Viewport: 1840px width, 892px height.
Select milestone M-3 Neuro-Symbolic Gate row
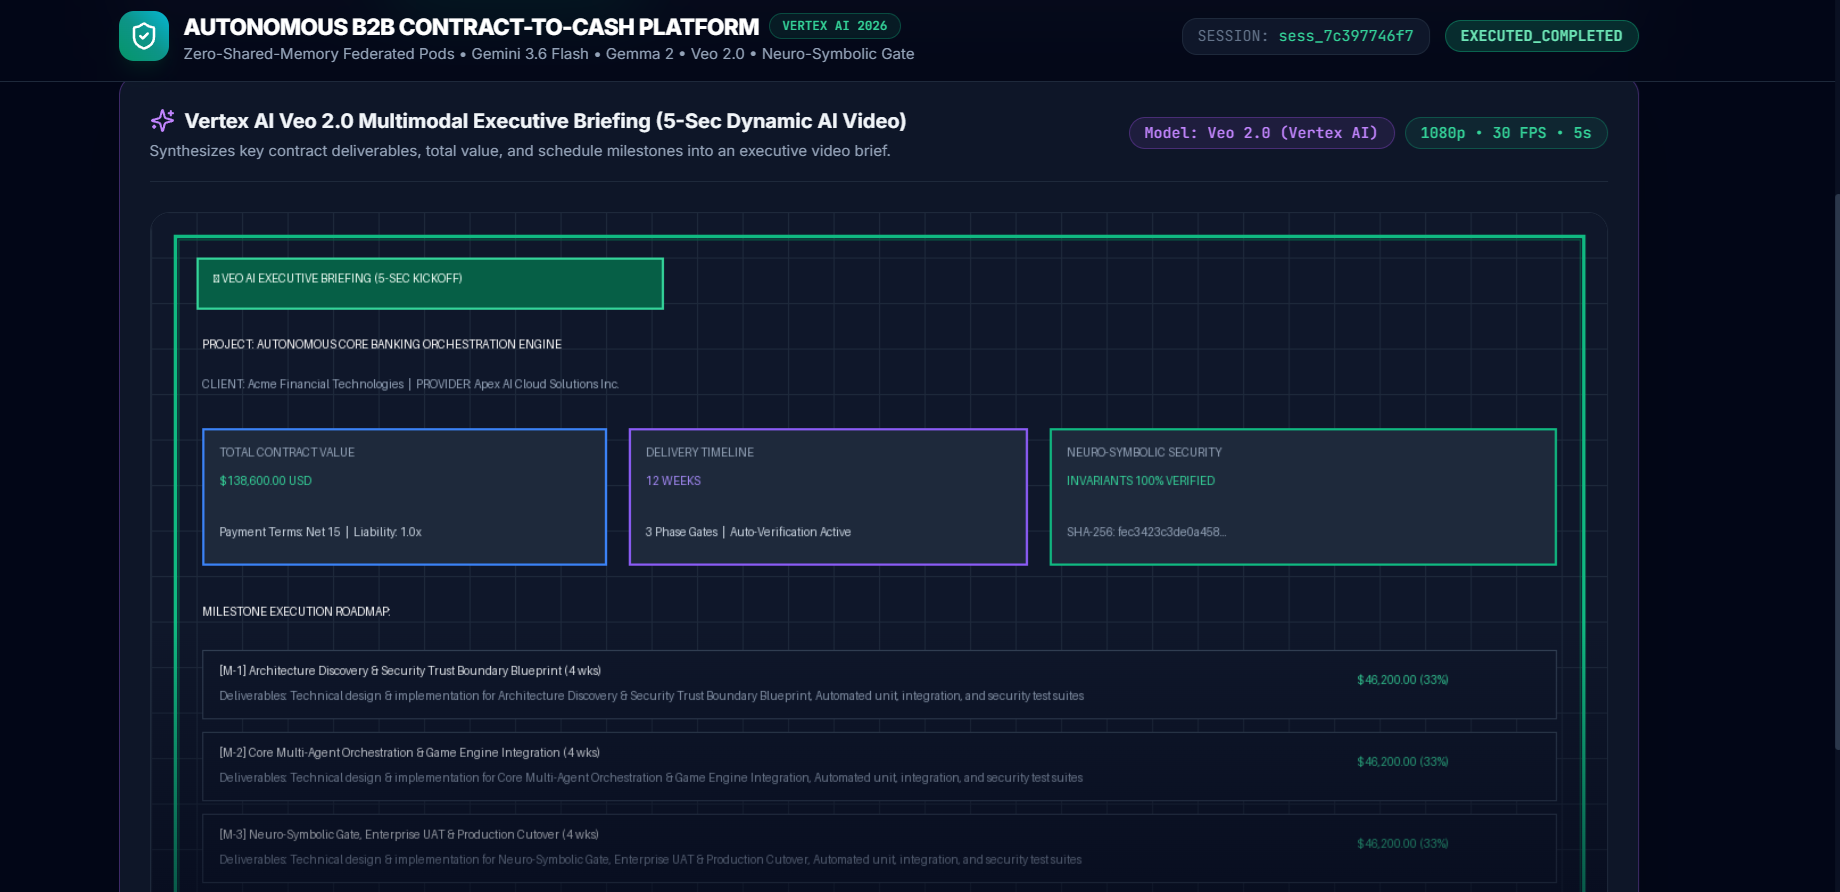point(879,849)
